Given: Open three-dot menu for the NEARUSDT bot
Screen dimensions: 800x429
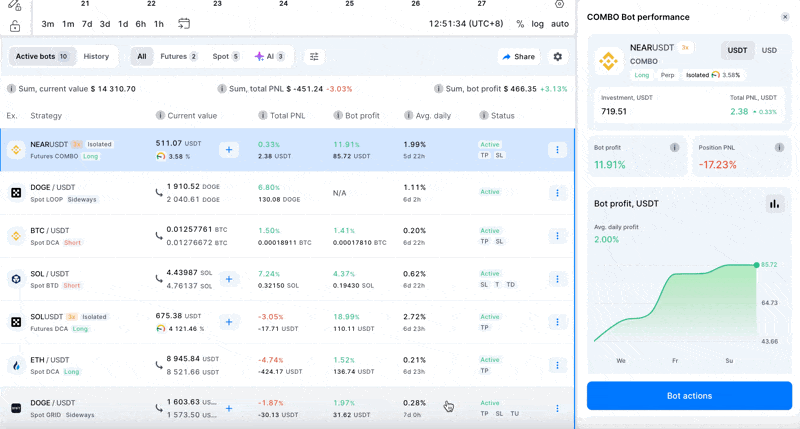Looking at the screenshot, I should [x=557, y=150].
